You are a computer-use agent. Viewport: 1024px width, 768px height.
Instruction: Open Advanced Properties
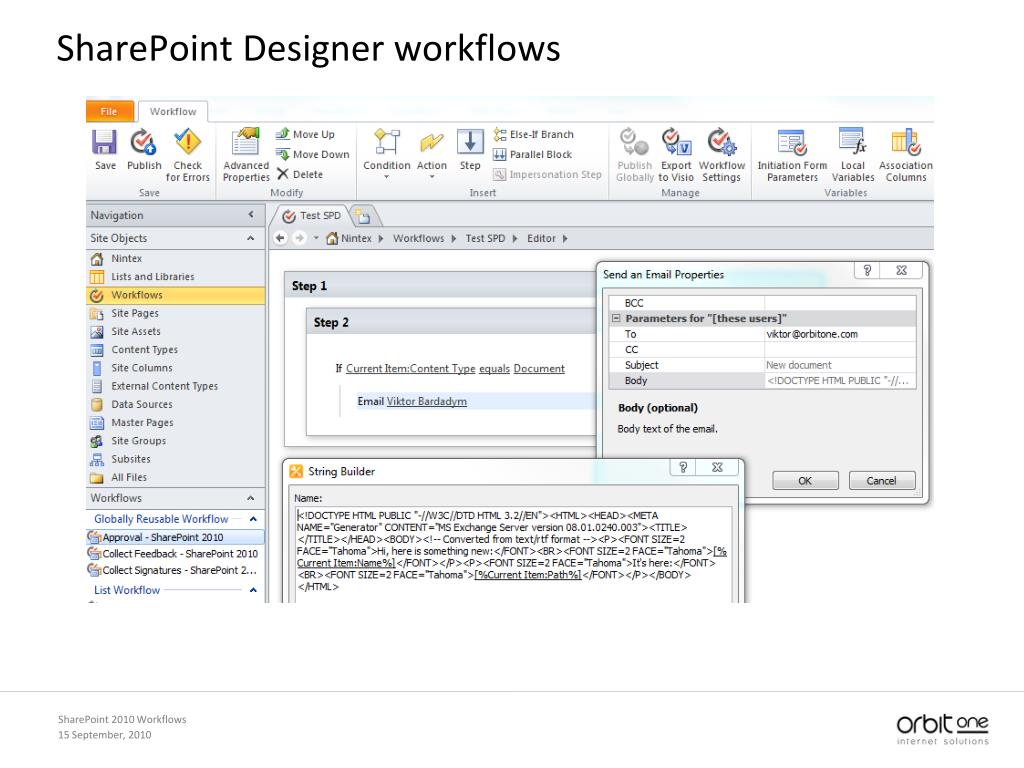pos(246,155)
